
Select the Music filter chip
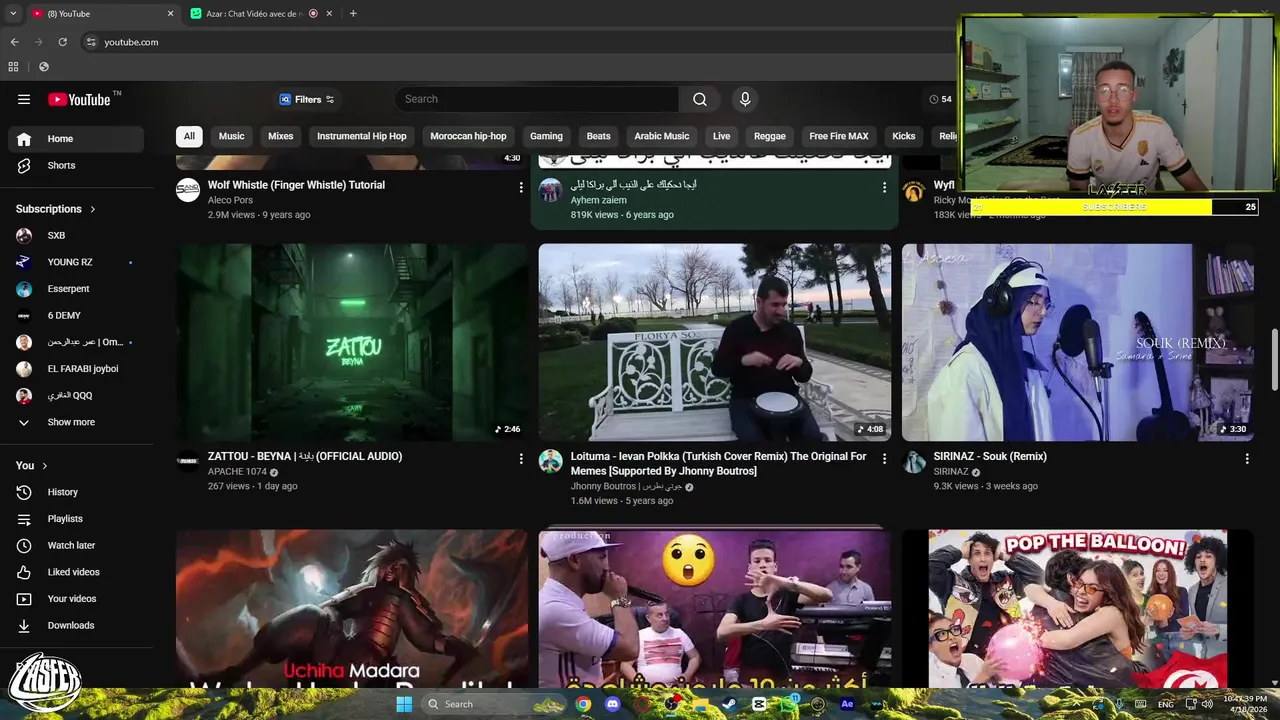point(231,136)
